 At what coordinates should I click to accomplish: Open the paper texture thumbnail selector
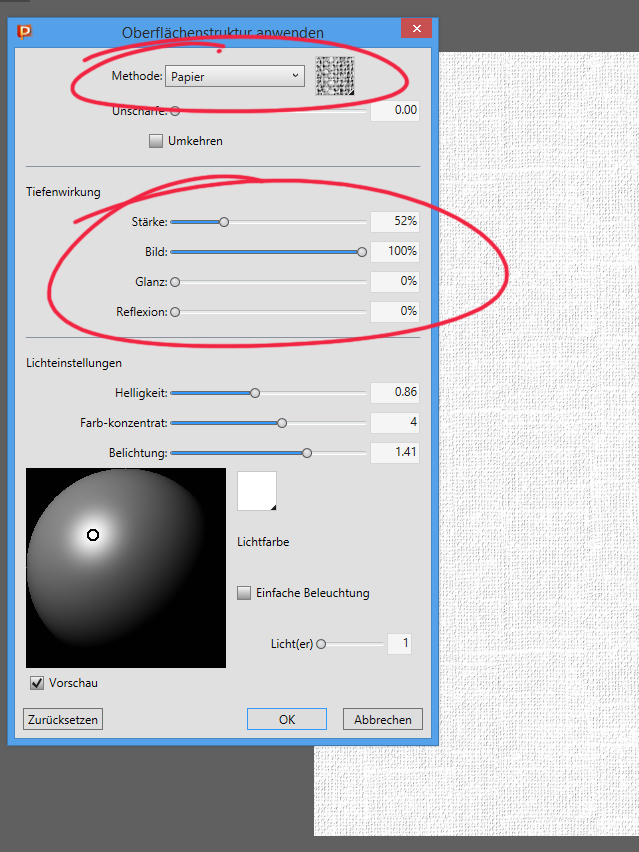coord(335,76)
